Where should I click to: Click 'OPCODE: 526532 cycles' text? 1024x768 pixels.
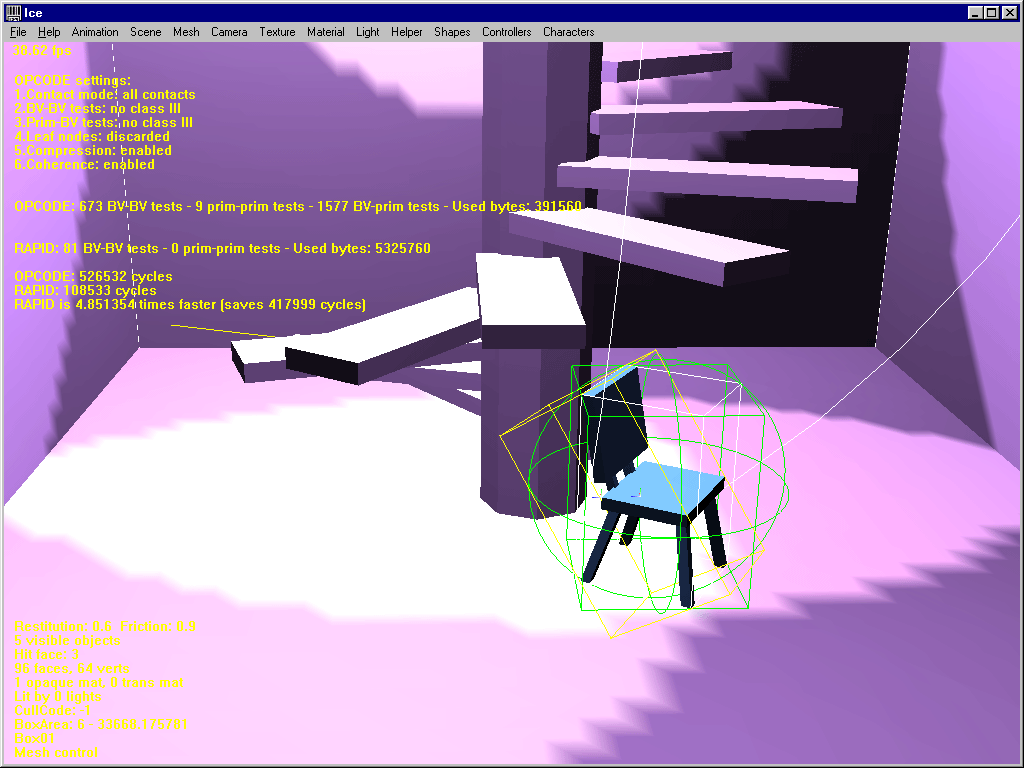[93, 276]
